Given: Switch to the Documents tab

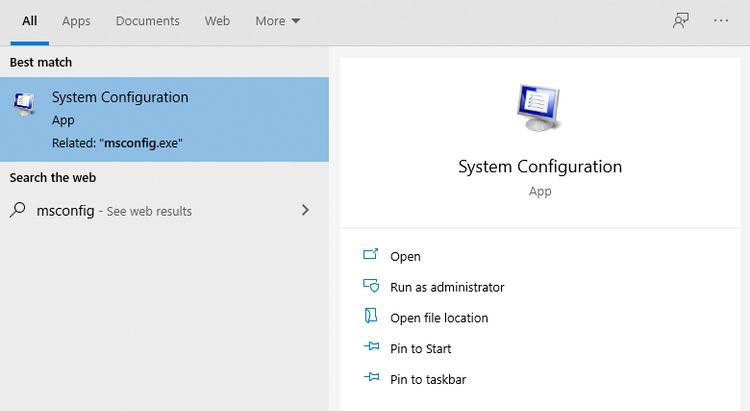Looking at the screenshot, I should [x=147, y=21].
